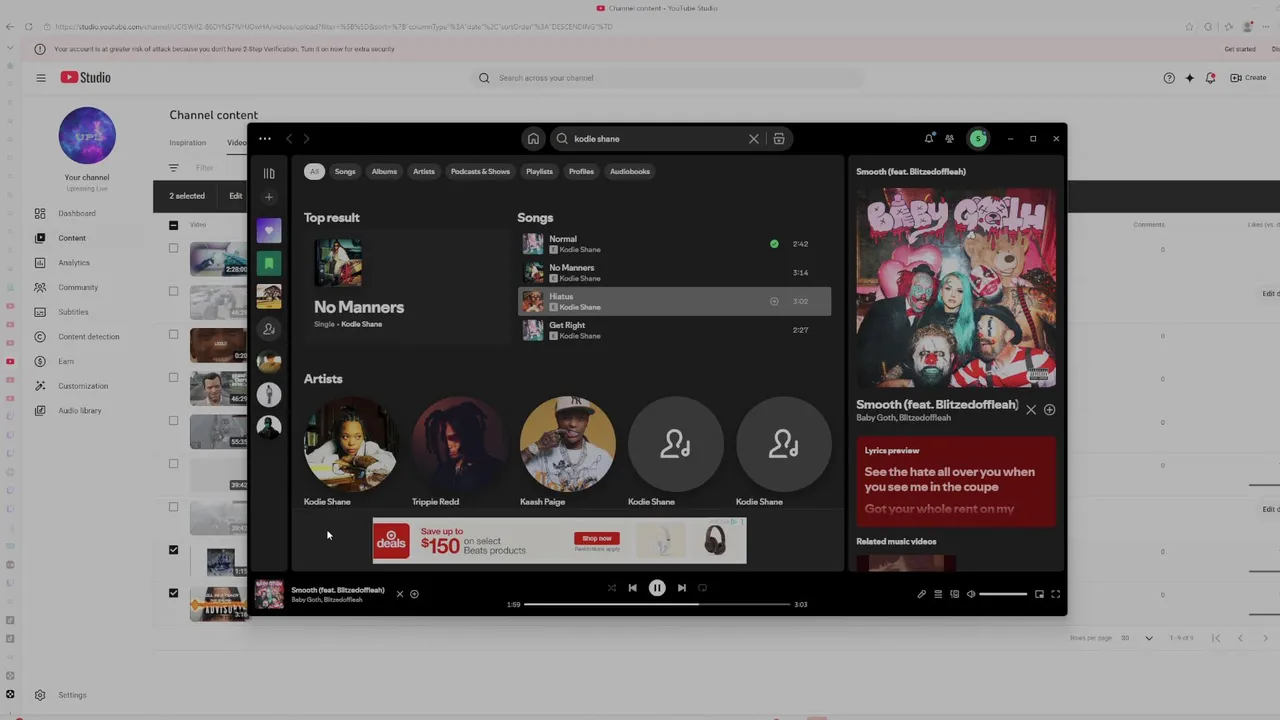Filter Spotify results by Audiobooks
1280x720 pixels.
point(630,172)
